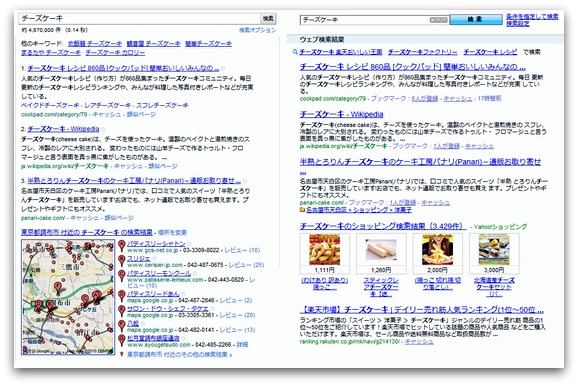Open 検索設定 link on Yahoo

pyautogui.click(x=518, y=24)
